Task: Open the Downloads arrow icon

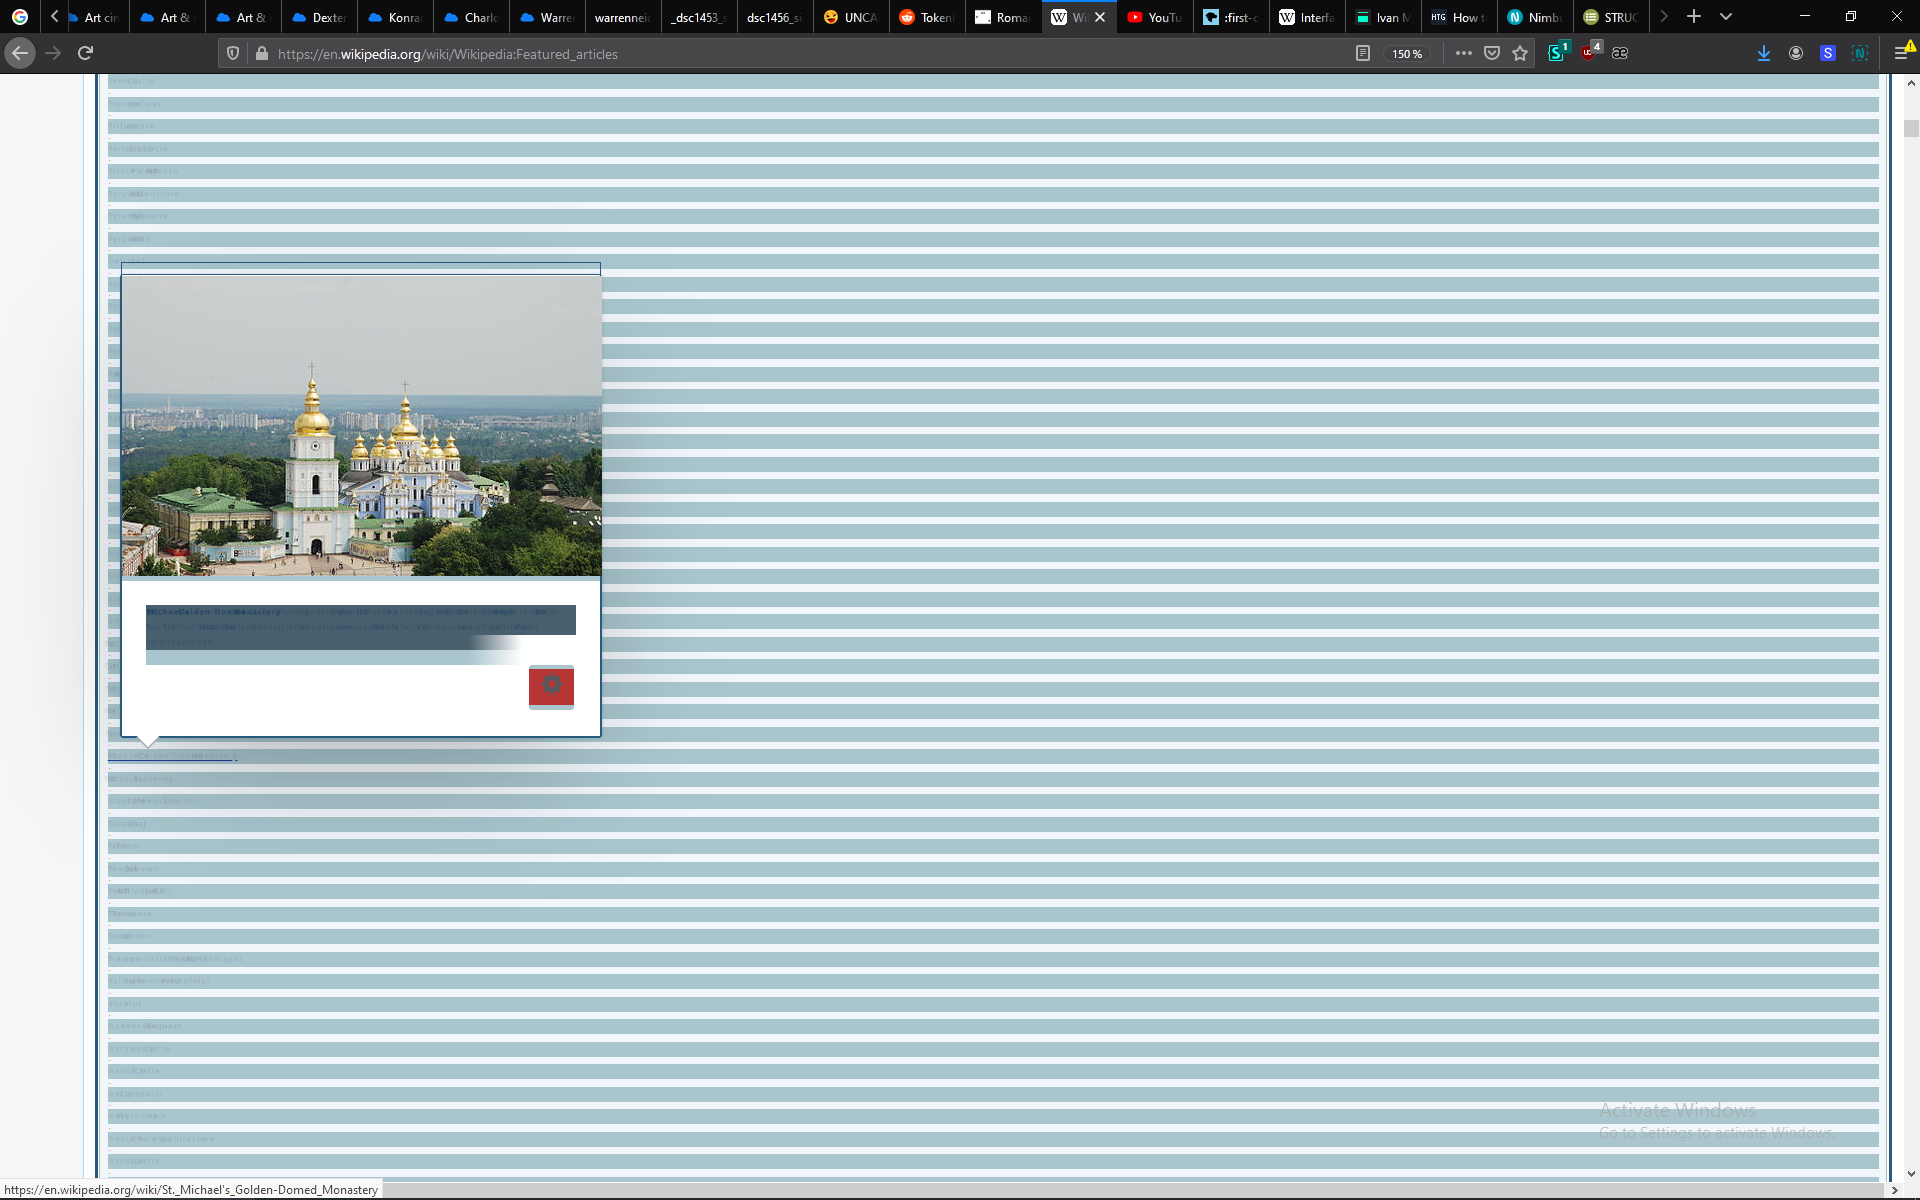Action: 1764,54
